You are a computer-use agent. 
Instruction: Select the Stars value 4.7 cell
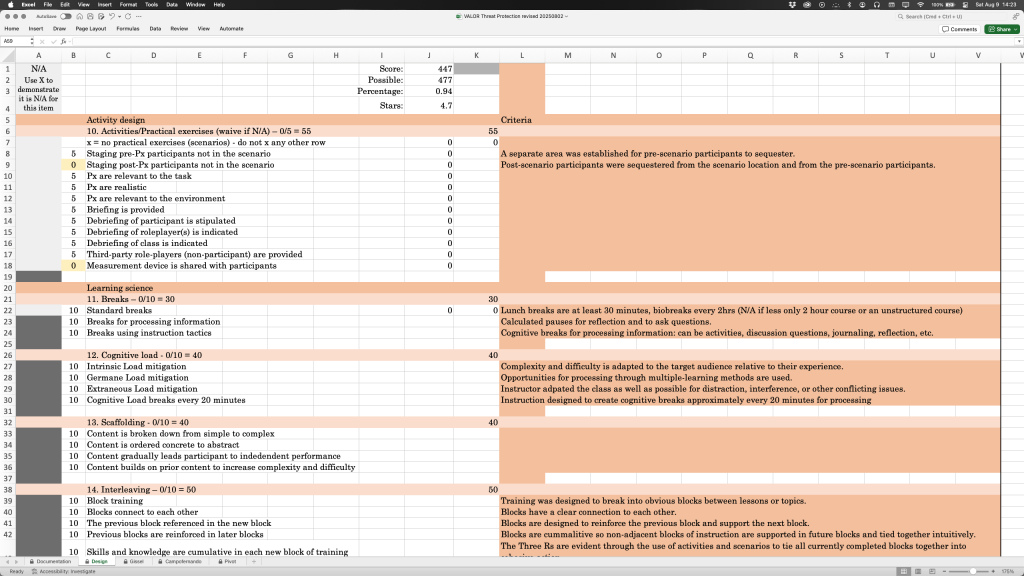point(429,105)
